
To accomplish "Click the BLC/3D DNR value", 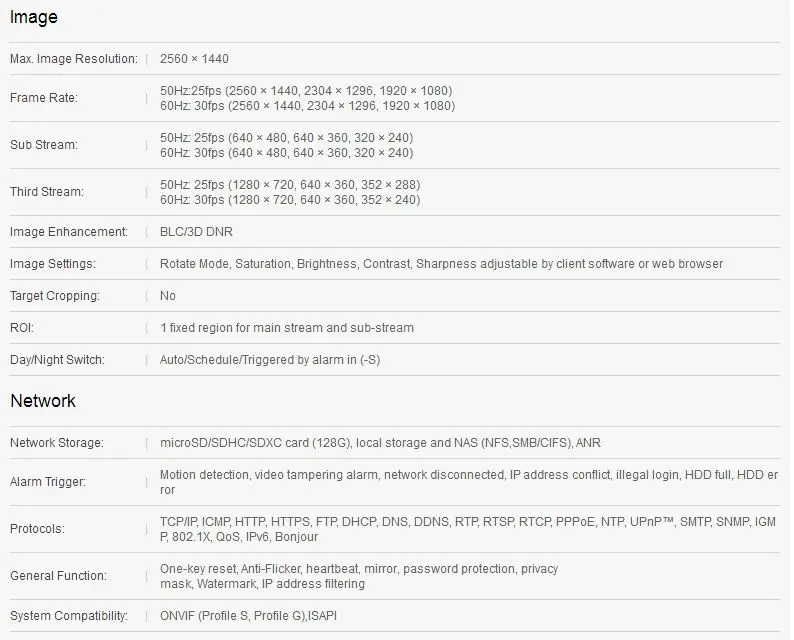I will 196,232.
